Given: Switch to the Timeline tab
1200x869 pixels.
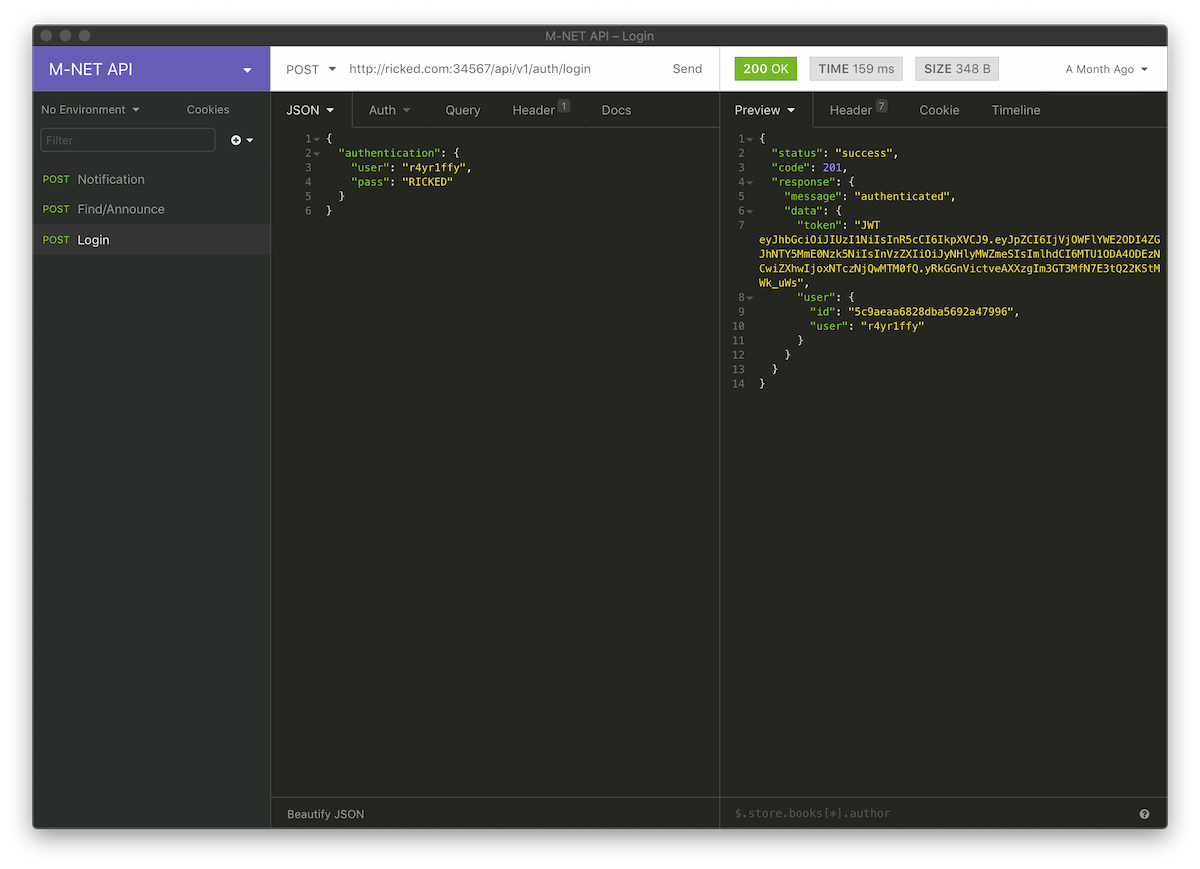Looking at the screenshot, I should pos(1016,110).
